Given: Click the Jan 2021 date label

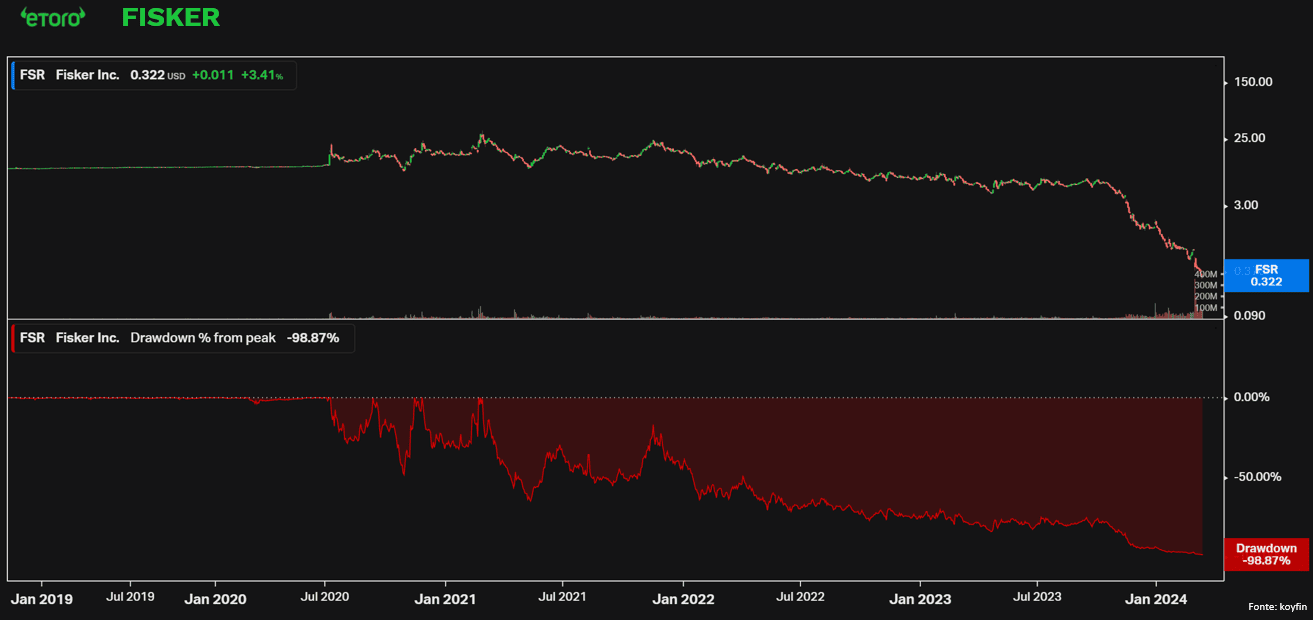Looking at the screenshot, I should click(445, 599).
